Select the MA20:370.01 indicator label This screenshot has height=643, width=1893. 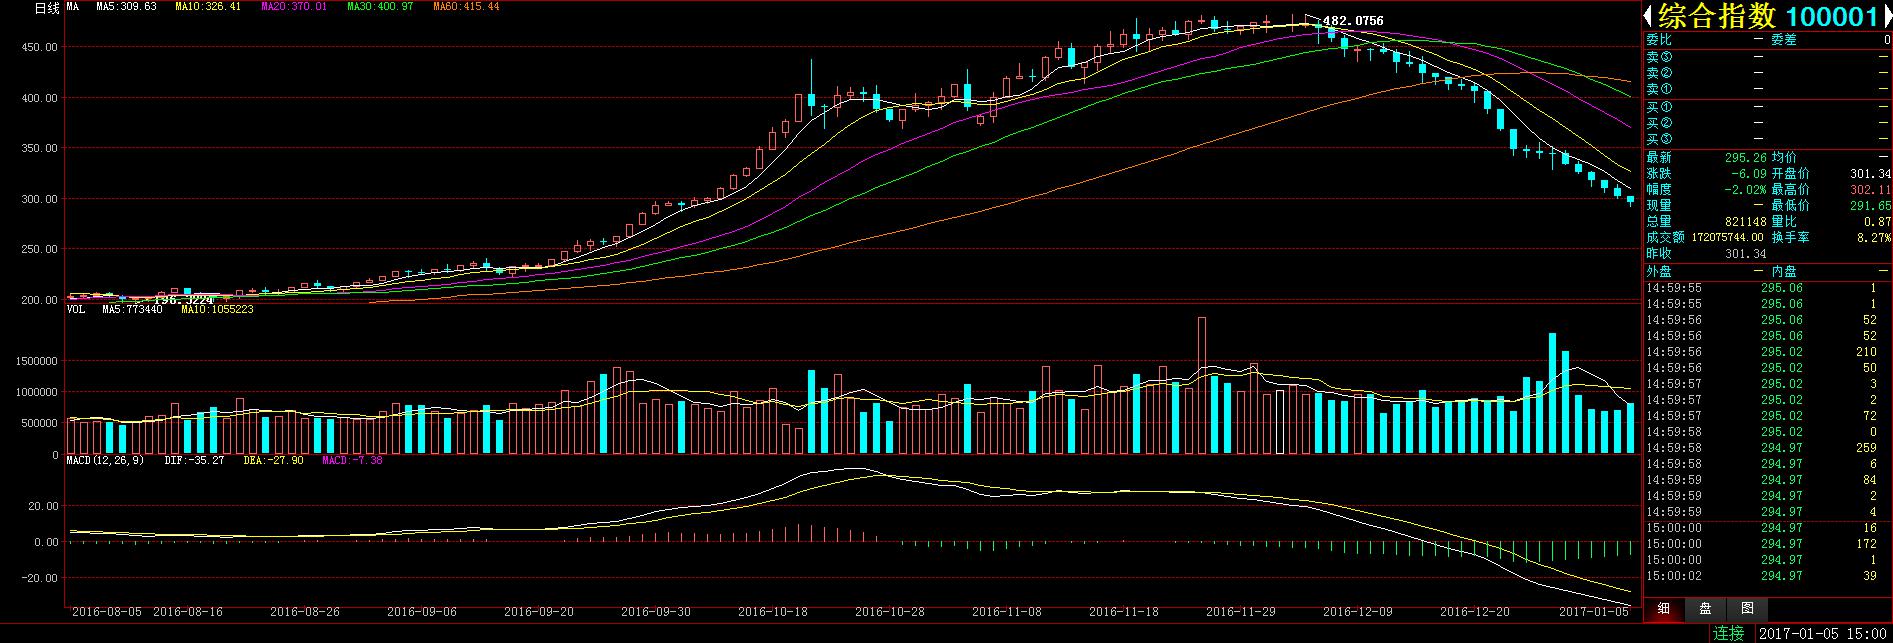point(294,7)
